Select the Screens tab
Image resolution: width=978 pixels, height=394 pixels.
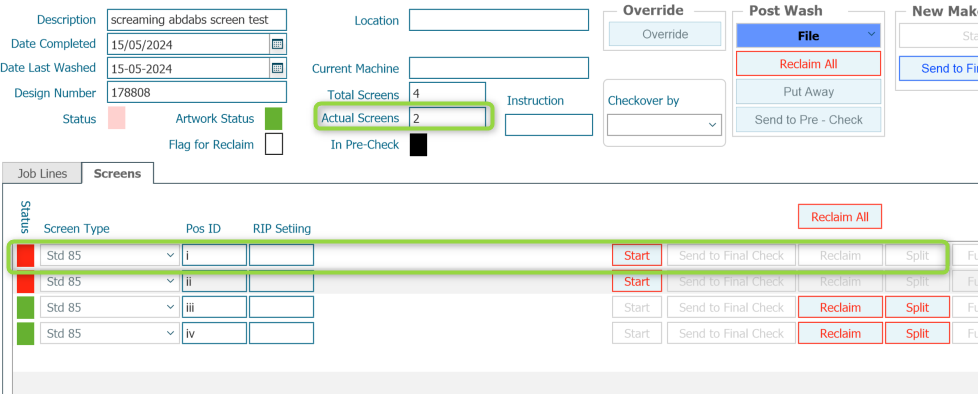[x=117, y=174]
